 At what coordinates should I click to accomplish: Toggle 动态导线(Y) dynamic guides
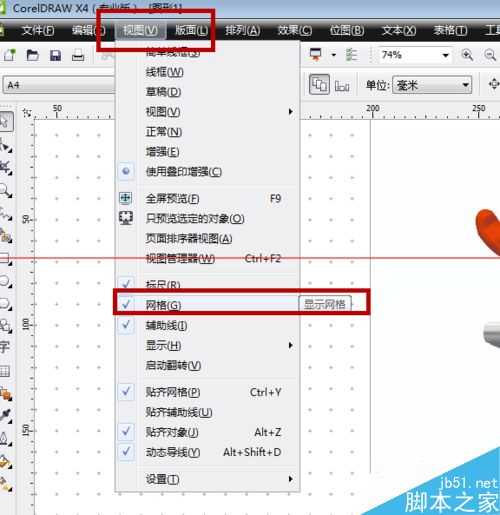click(207, 452)
